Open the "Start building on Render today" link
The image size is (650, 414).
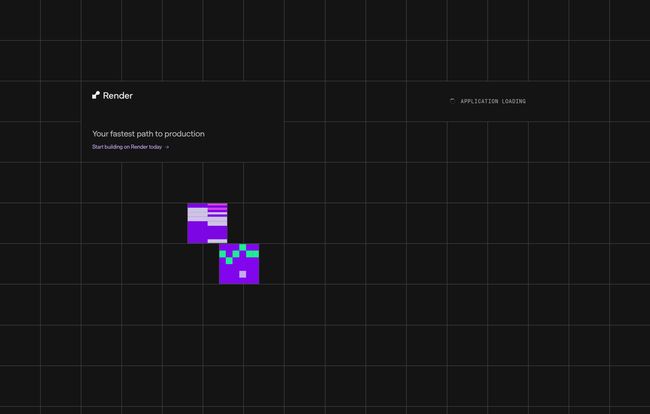131,147
